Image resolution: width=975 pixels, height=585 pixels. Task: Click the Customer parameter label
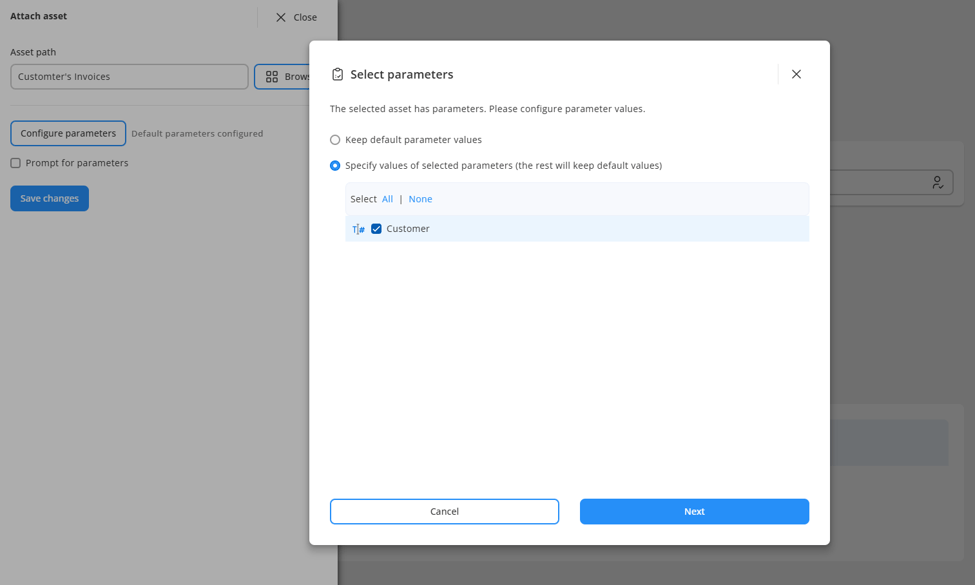tap(408, 229)
